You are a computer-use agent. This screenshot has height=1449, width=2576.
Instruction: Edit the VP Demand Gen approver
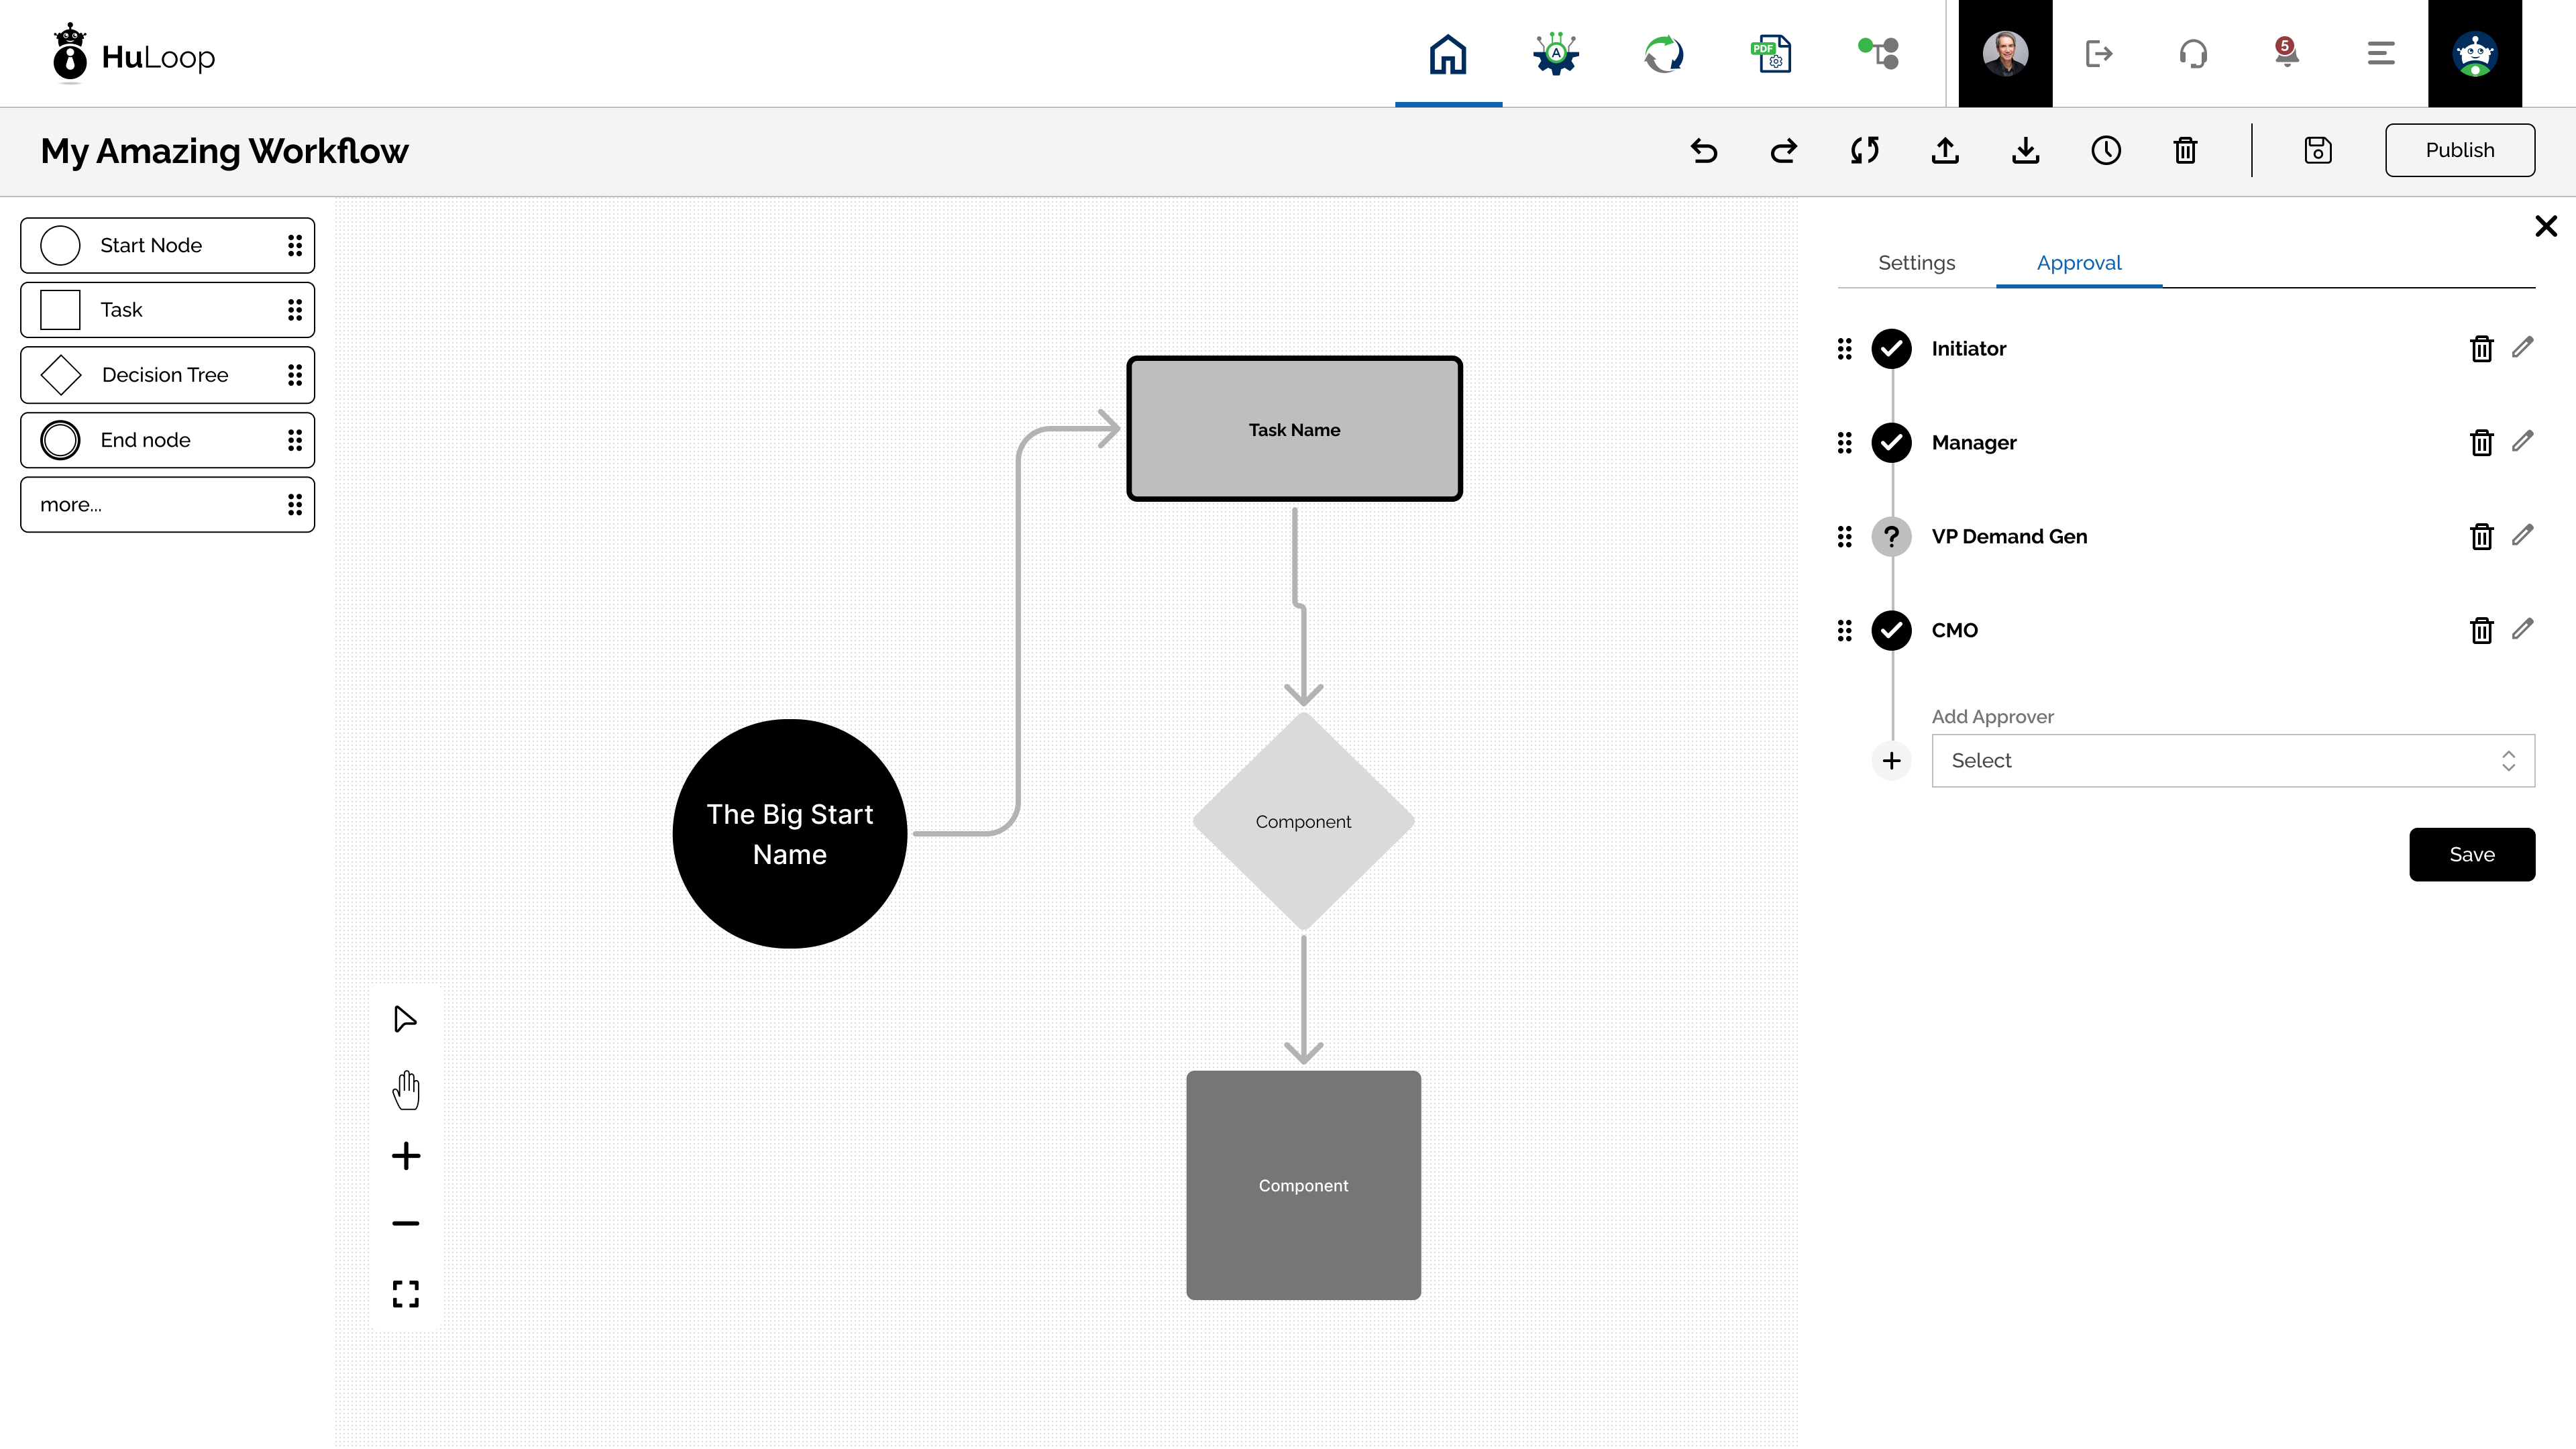pyautogui.click(x=2523, y=535)
